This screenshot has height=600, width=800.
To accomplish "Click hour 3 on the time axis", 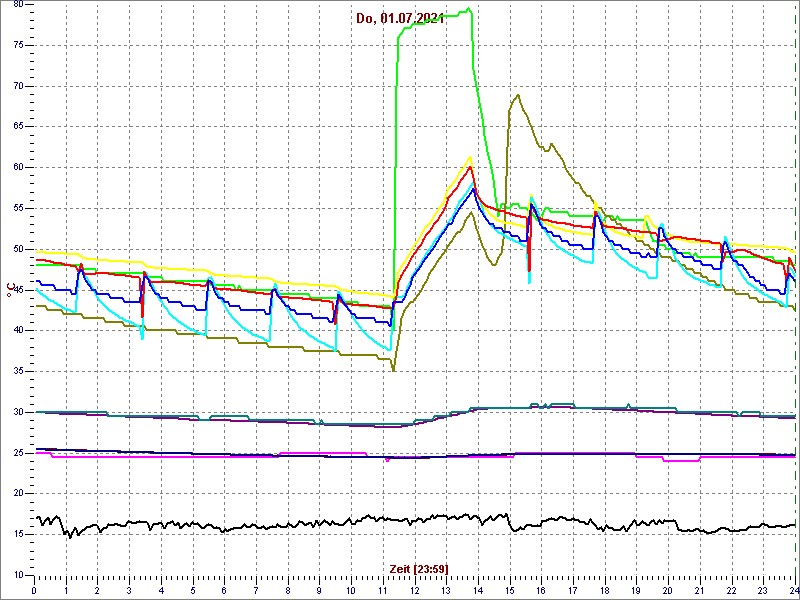I will pos(129,591).
